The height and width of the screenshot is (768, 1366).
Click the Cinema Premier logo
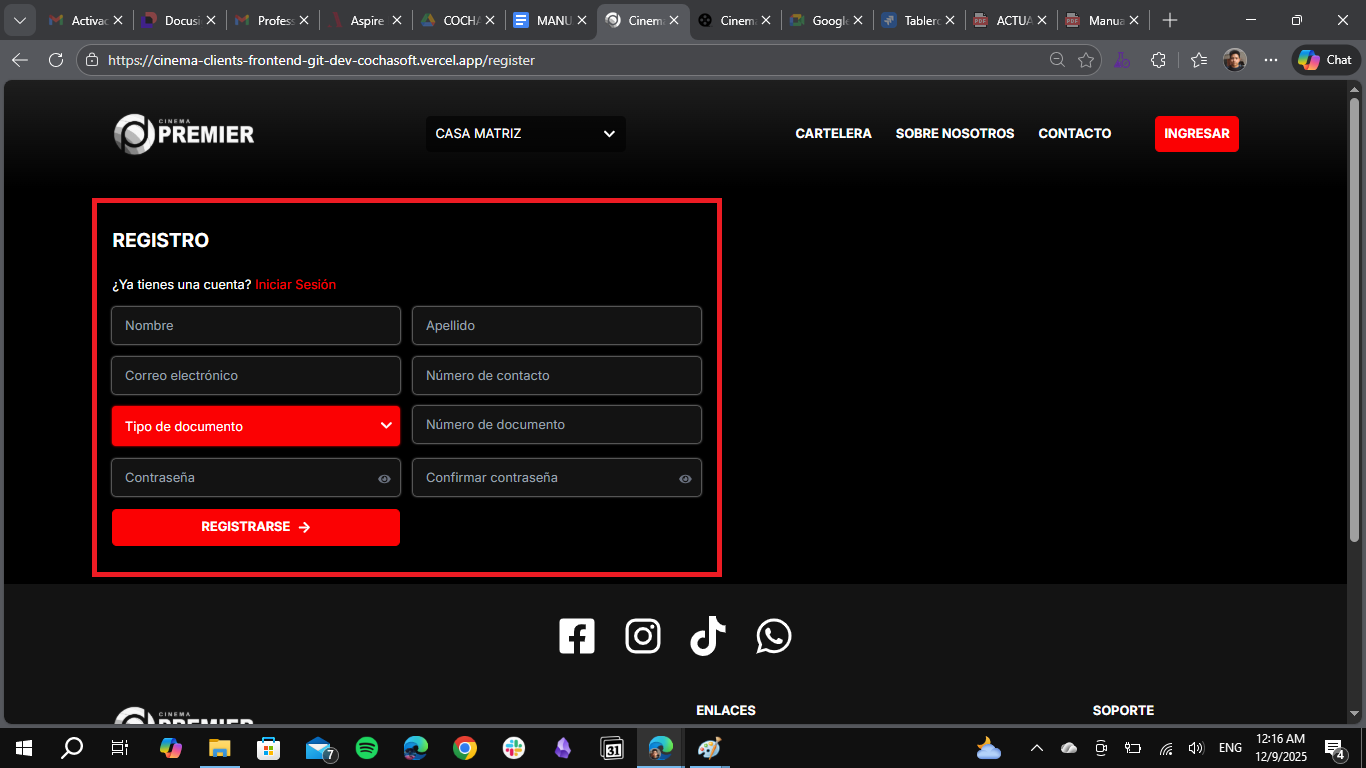pos(184,133)
